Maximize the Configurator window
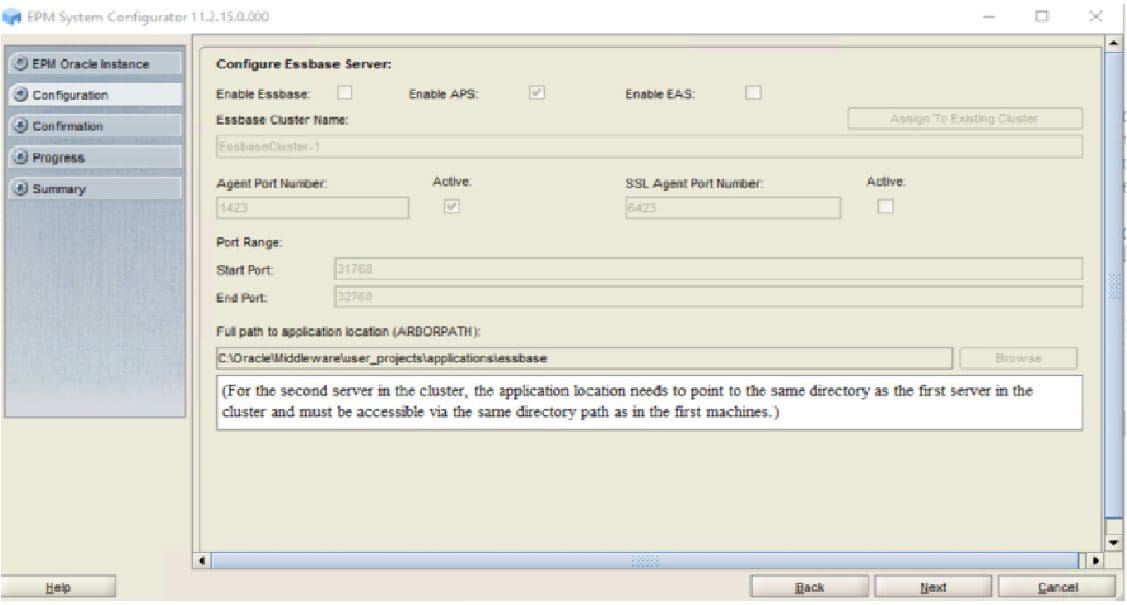Screen dimensions: 1127x605 coord(1041,16)
